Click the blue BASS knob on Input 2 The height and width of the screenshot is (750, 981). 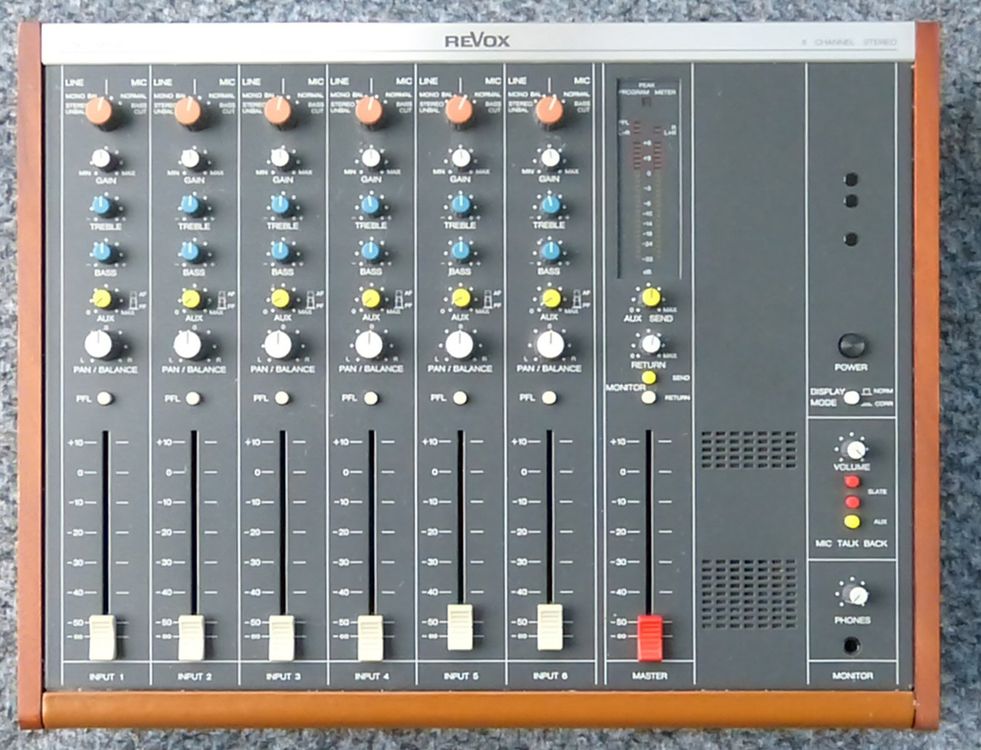(x=190, y=251)
